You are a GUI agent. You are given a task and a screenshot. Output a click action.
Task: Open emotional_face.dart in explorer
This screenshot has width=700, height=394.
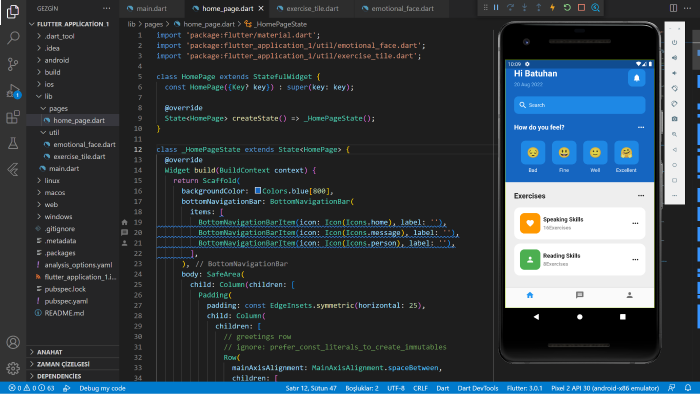84,145
